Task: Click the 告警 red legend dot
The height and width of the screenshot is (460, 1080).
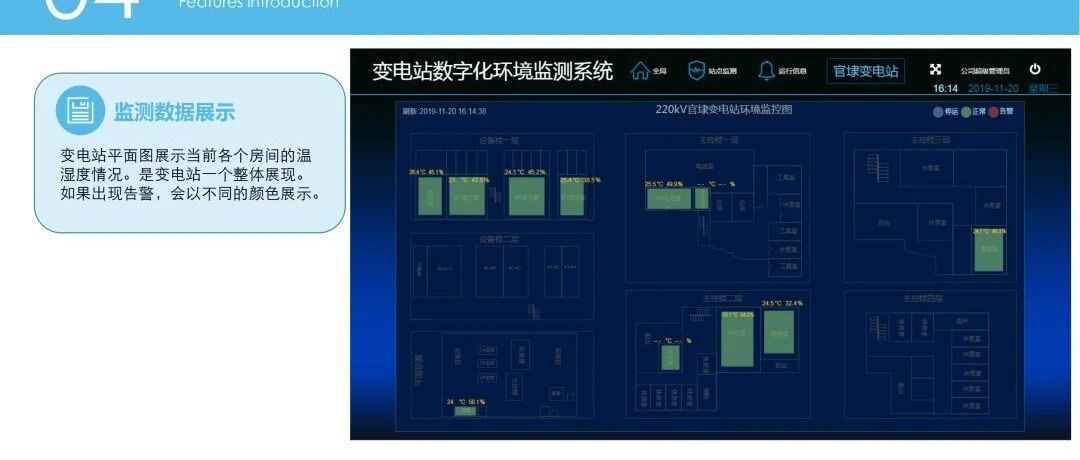Action: pyautogui.click(x=994, y=112)
